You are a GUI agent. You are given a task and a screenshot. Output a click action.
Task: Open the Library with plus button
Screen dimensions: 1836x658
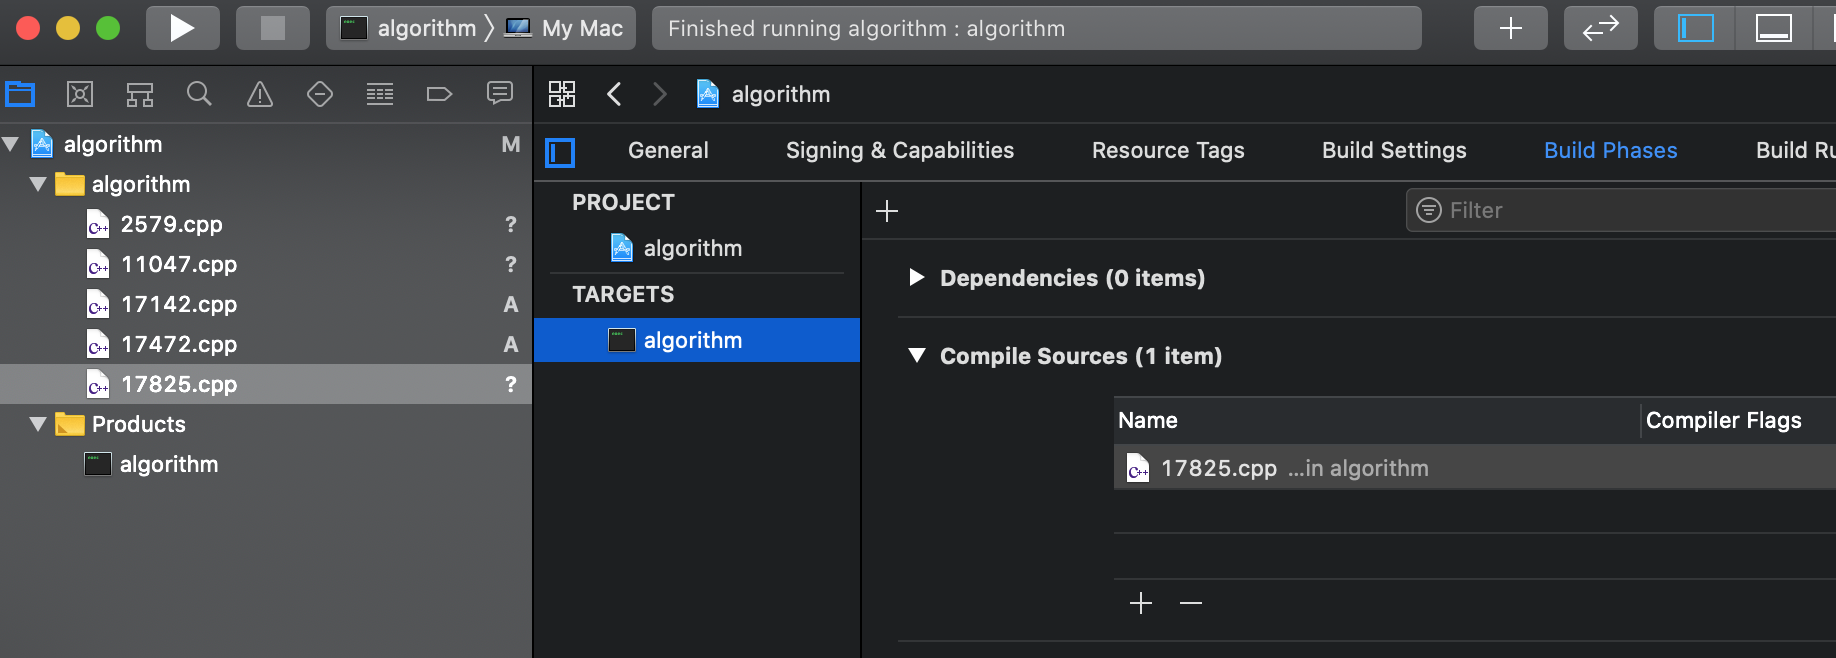pos(1511,28)
